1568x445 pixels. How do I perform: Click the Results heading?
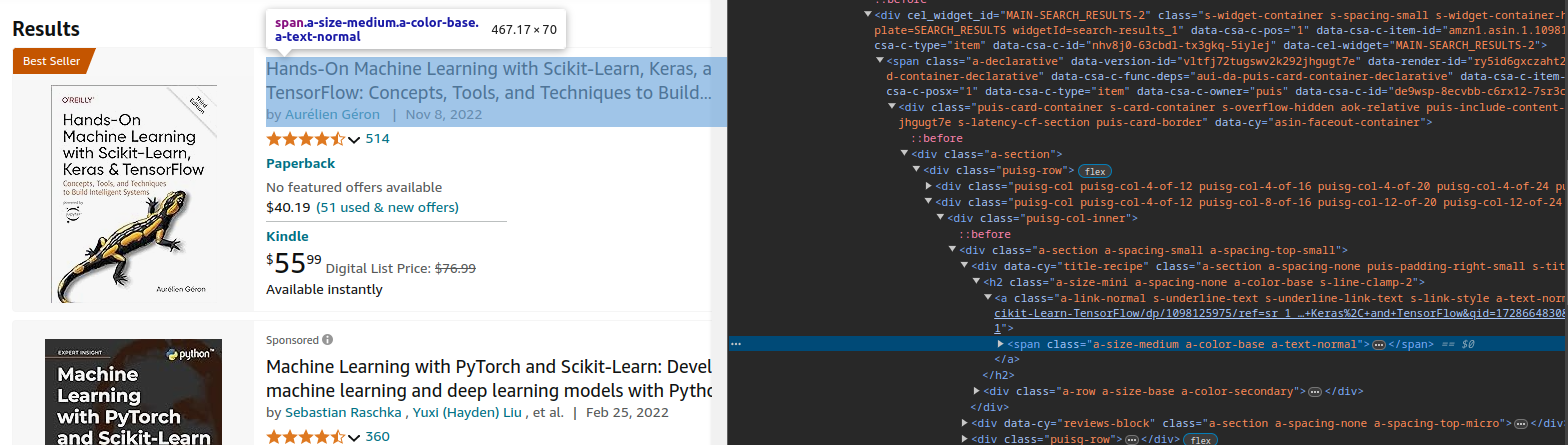point(46,29)
